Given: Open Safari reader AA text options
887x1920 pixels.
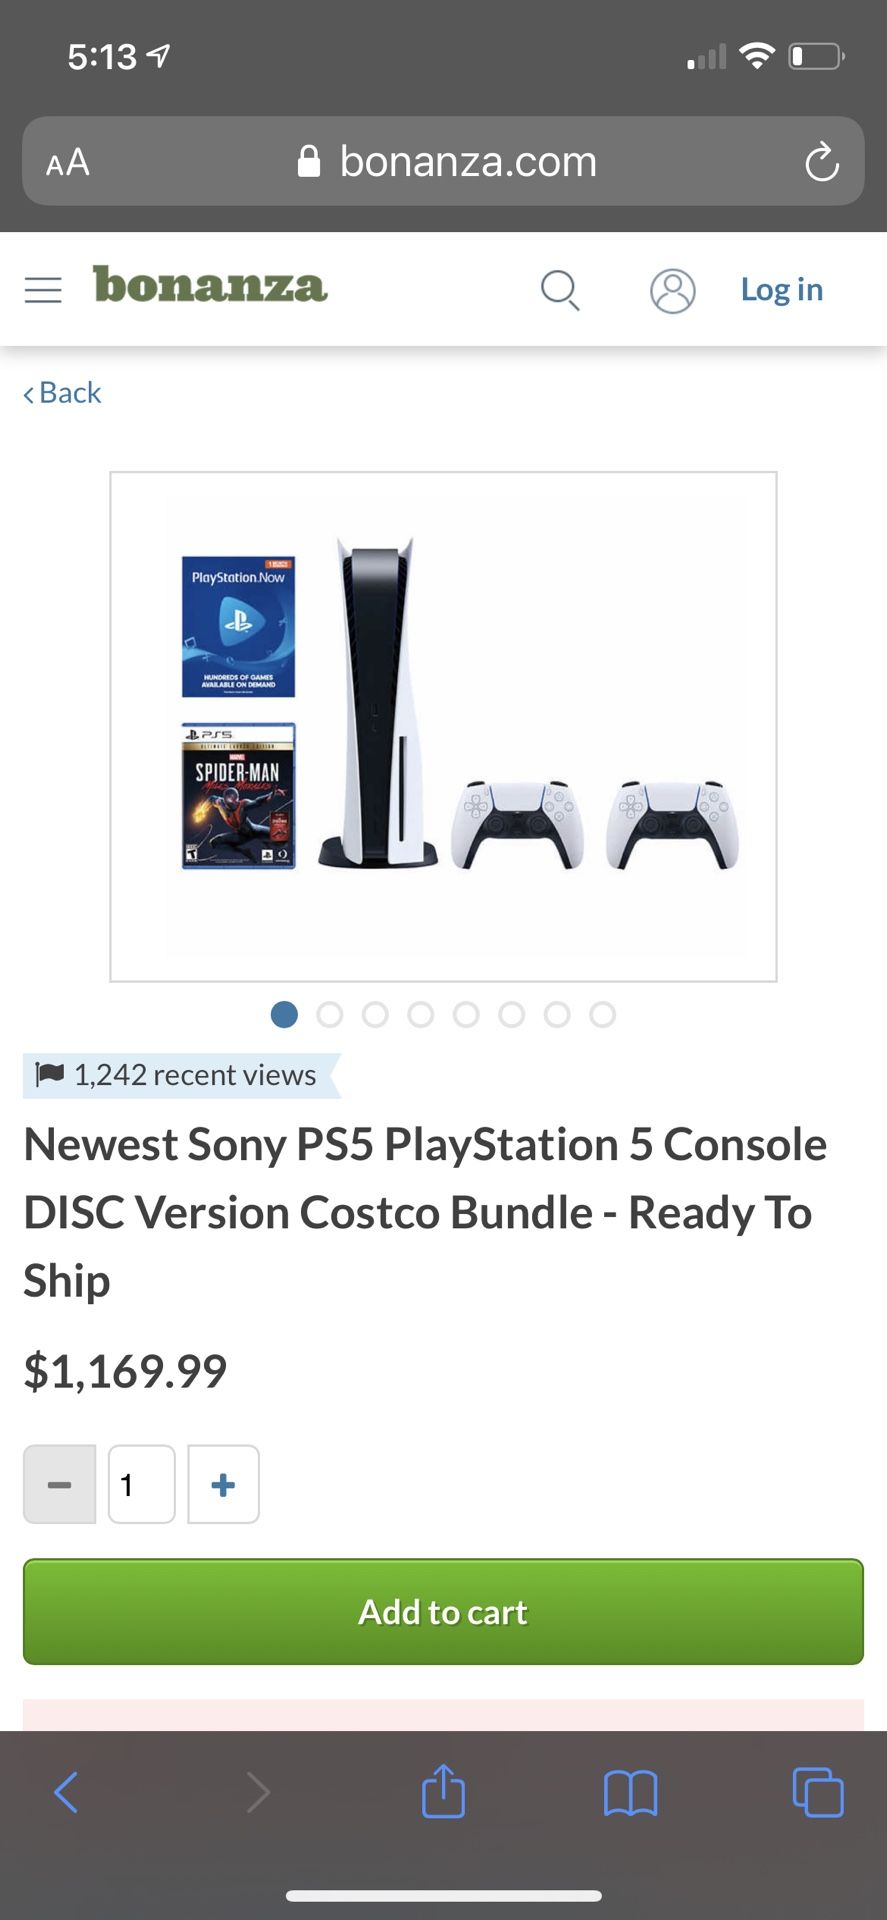Looking at the screenshot, I should [68, 162].
